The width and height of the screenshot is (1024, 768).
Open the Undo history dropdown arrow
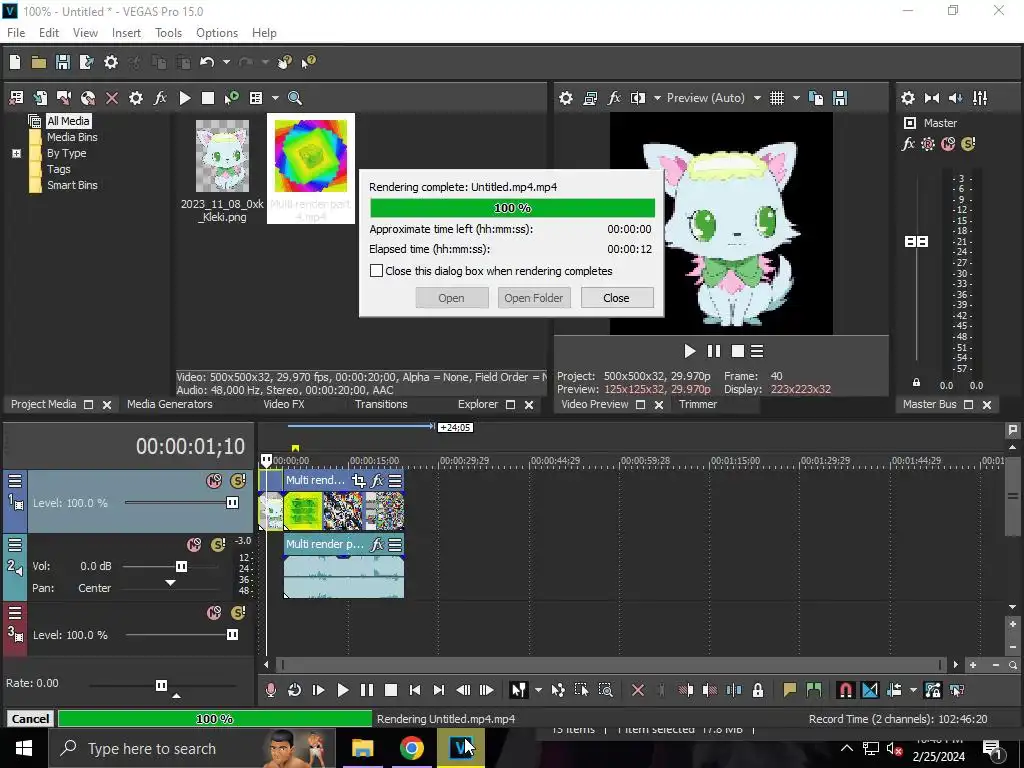(226, 62)
